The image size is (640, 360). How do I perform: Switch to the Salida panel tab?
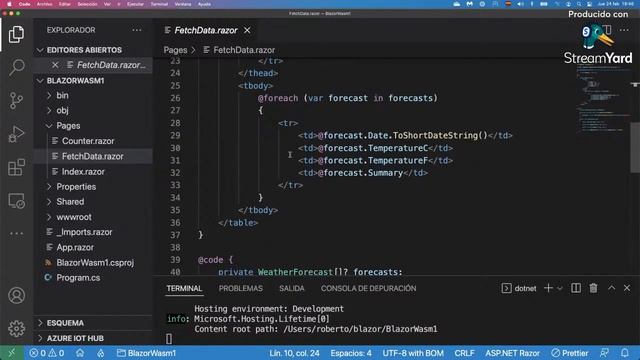point(291,288)
